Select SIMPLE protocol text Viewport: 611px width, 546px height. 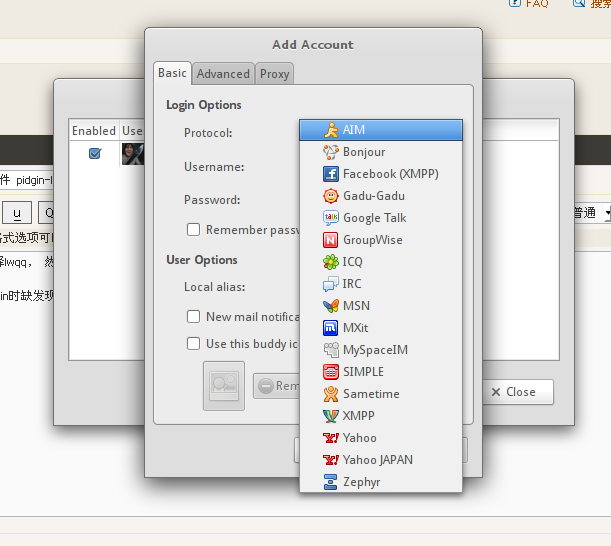(363, 372)
